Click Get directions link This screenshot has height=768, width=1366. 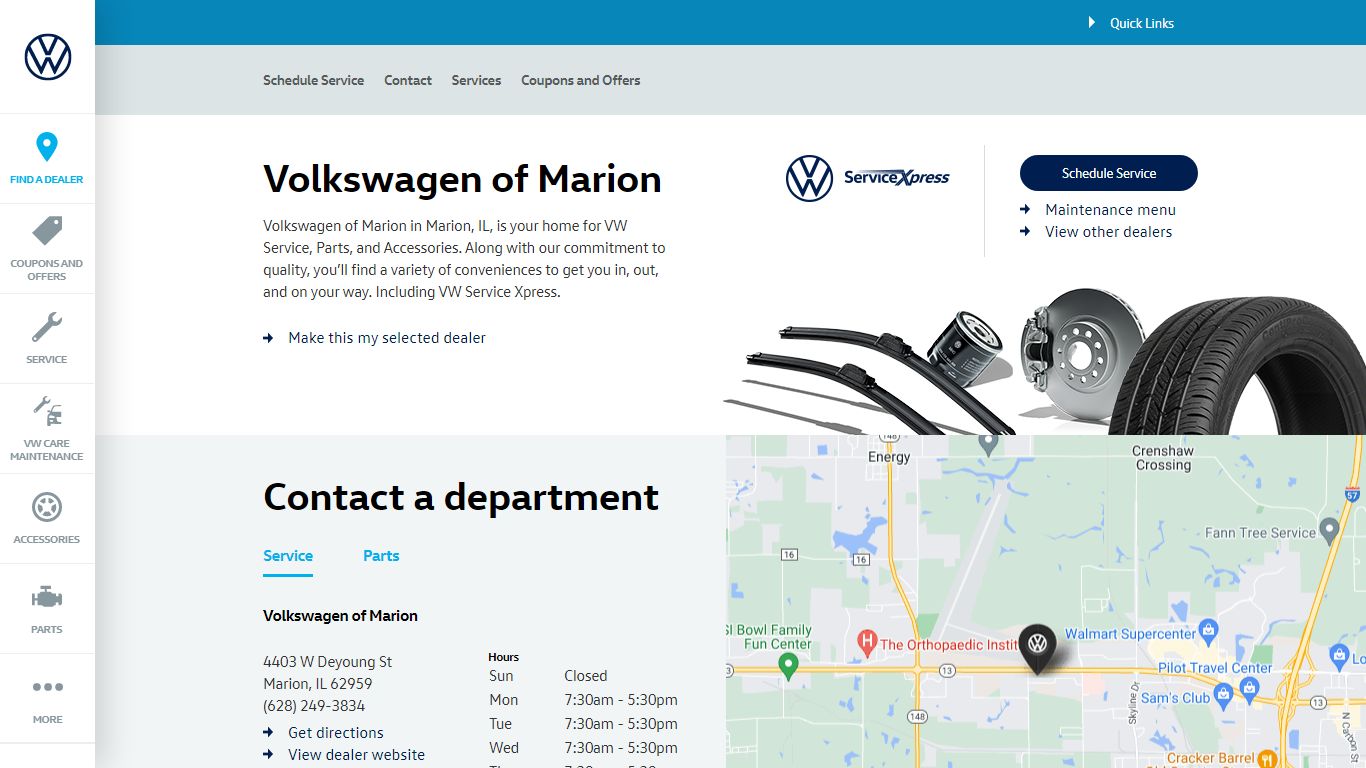(x=336, y=733)
